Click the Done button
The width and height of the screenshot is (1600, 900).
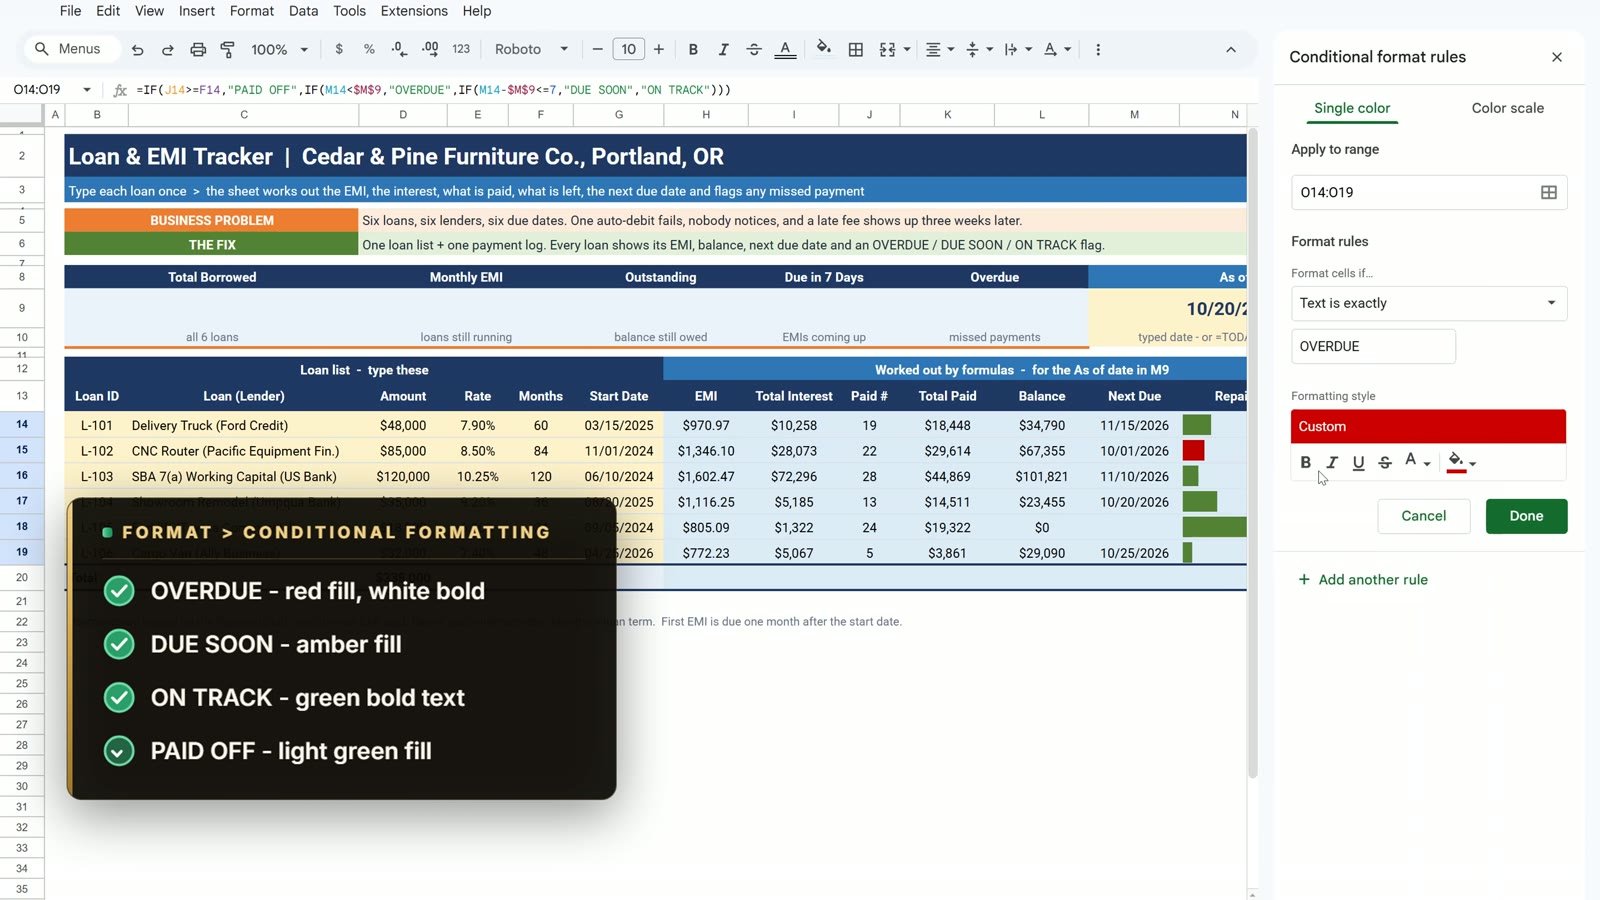coord(1526,516)
